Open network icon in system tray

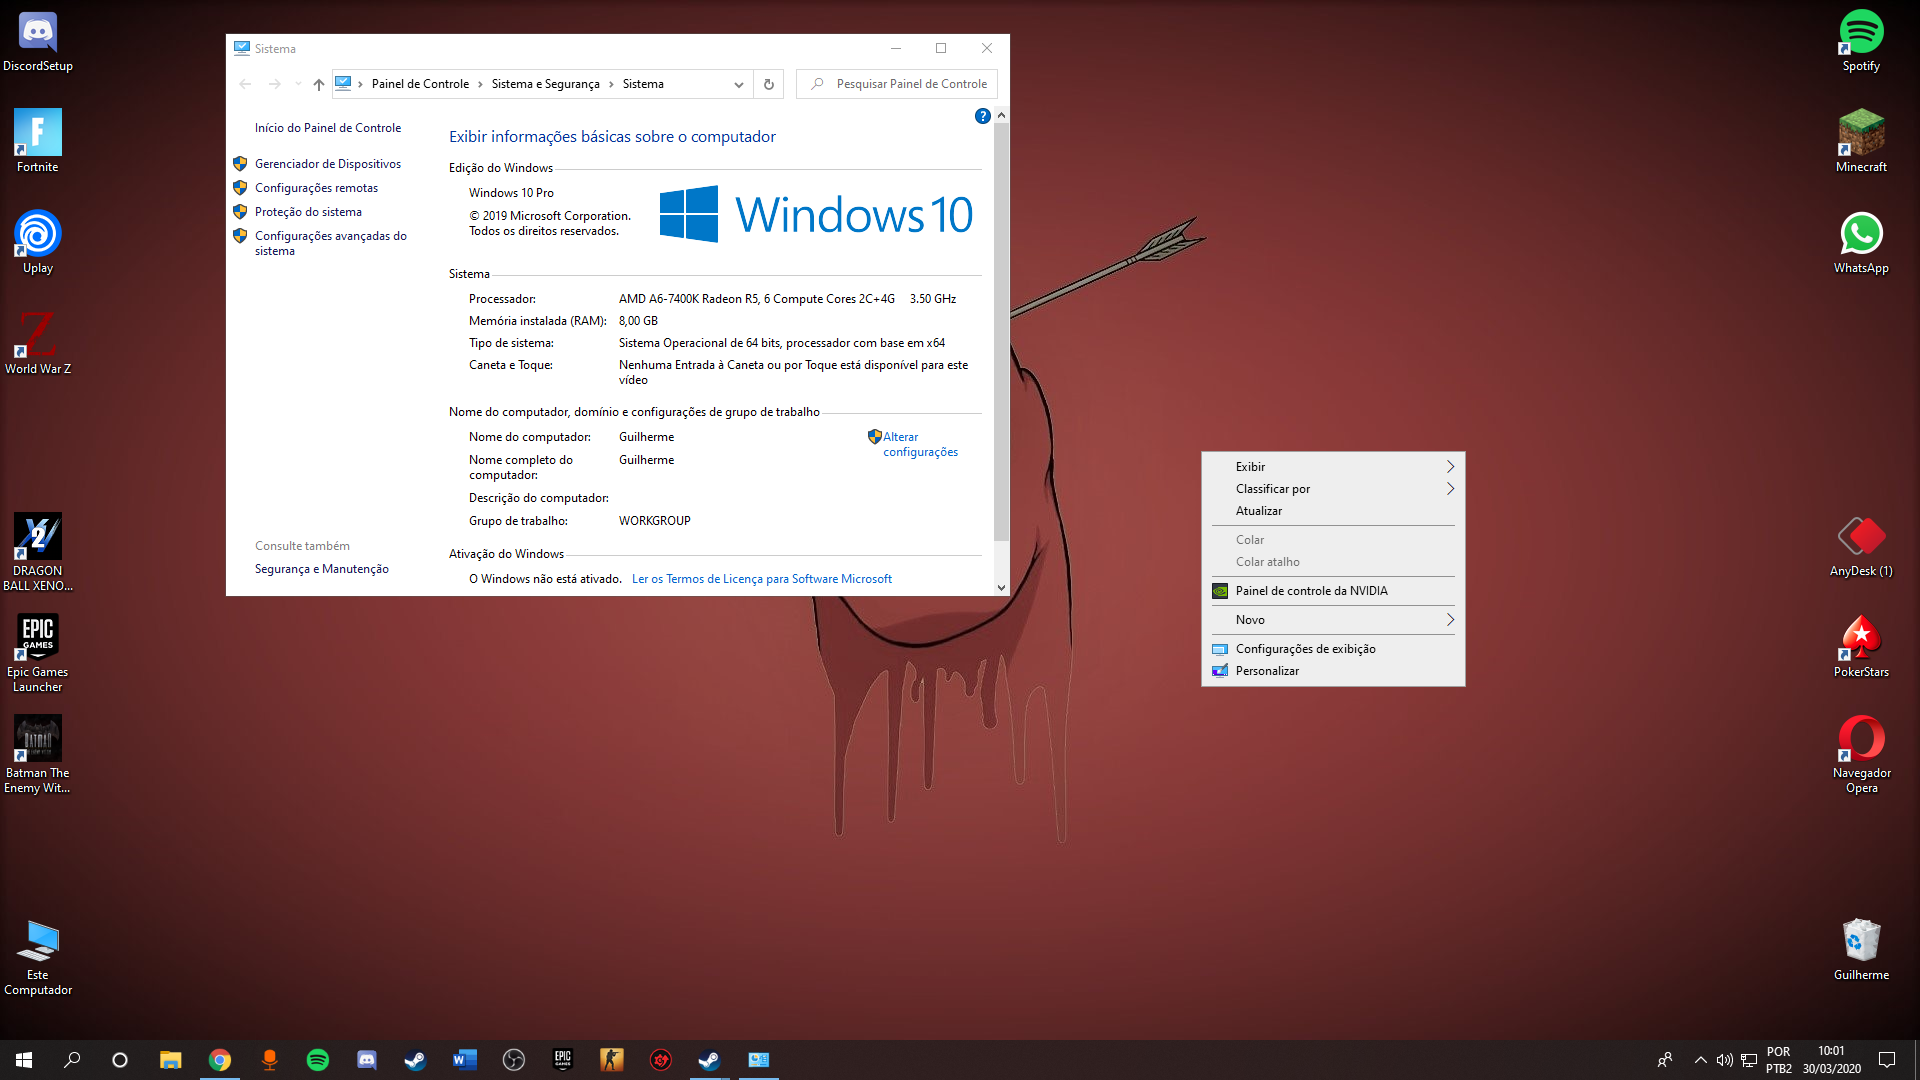1749,1060
